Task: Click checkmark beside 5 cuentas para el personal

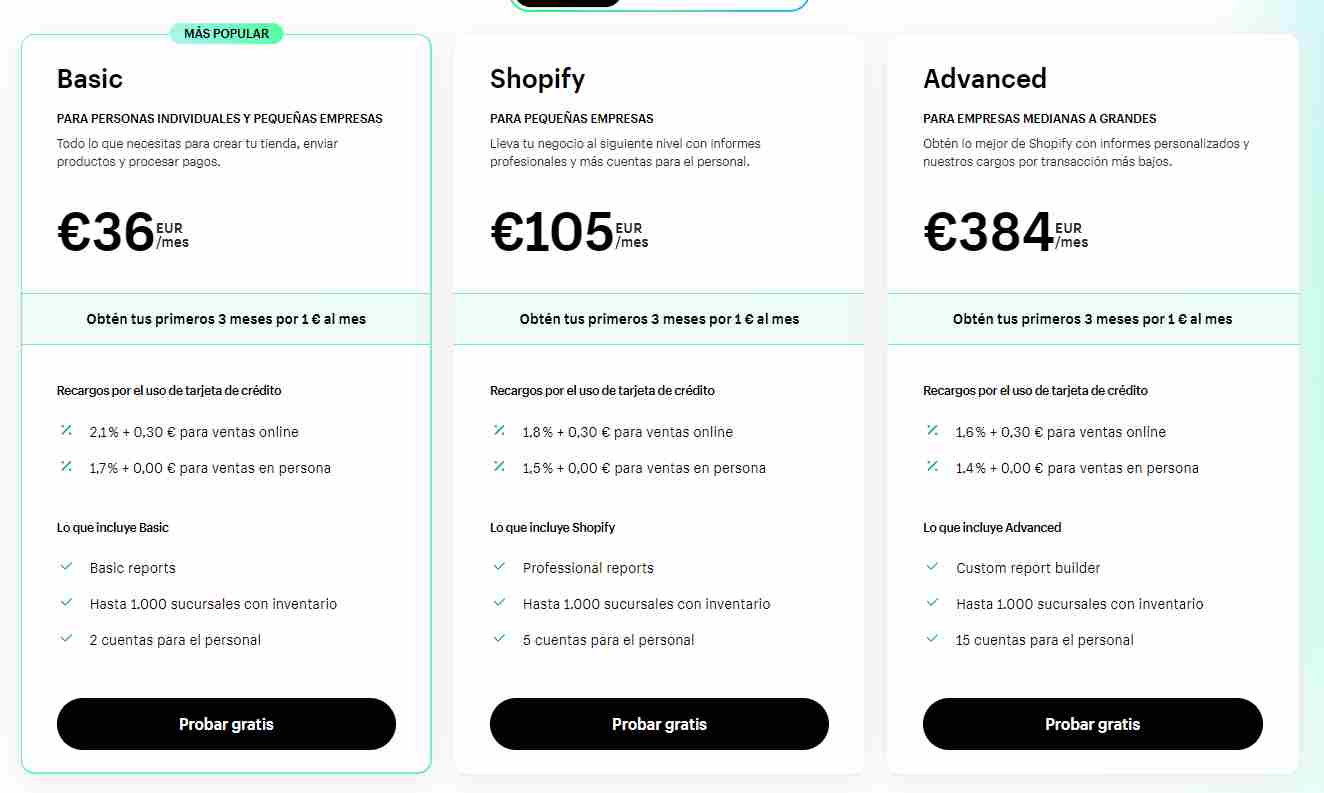Action: point(499,639)
